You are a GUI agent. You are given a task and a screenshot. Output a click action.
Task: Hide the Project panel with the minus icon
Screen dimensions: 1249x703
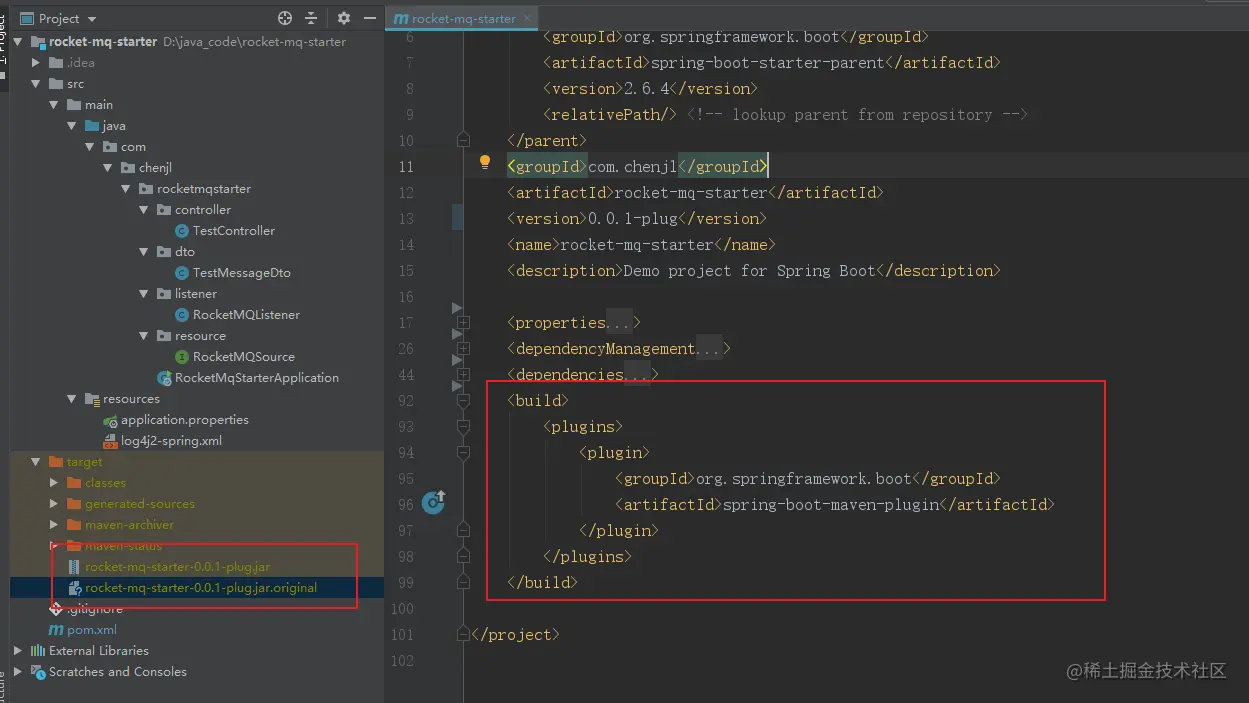pos(370,18)
